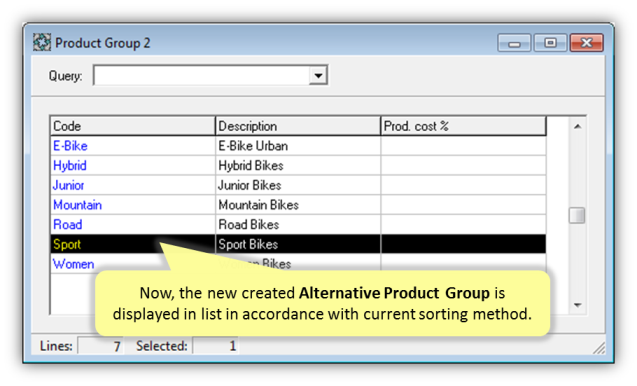Maximize the Product Group 2 window
637x386 pixels.
click(x=550, y=43)
